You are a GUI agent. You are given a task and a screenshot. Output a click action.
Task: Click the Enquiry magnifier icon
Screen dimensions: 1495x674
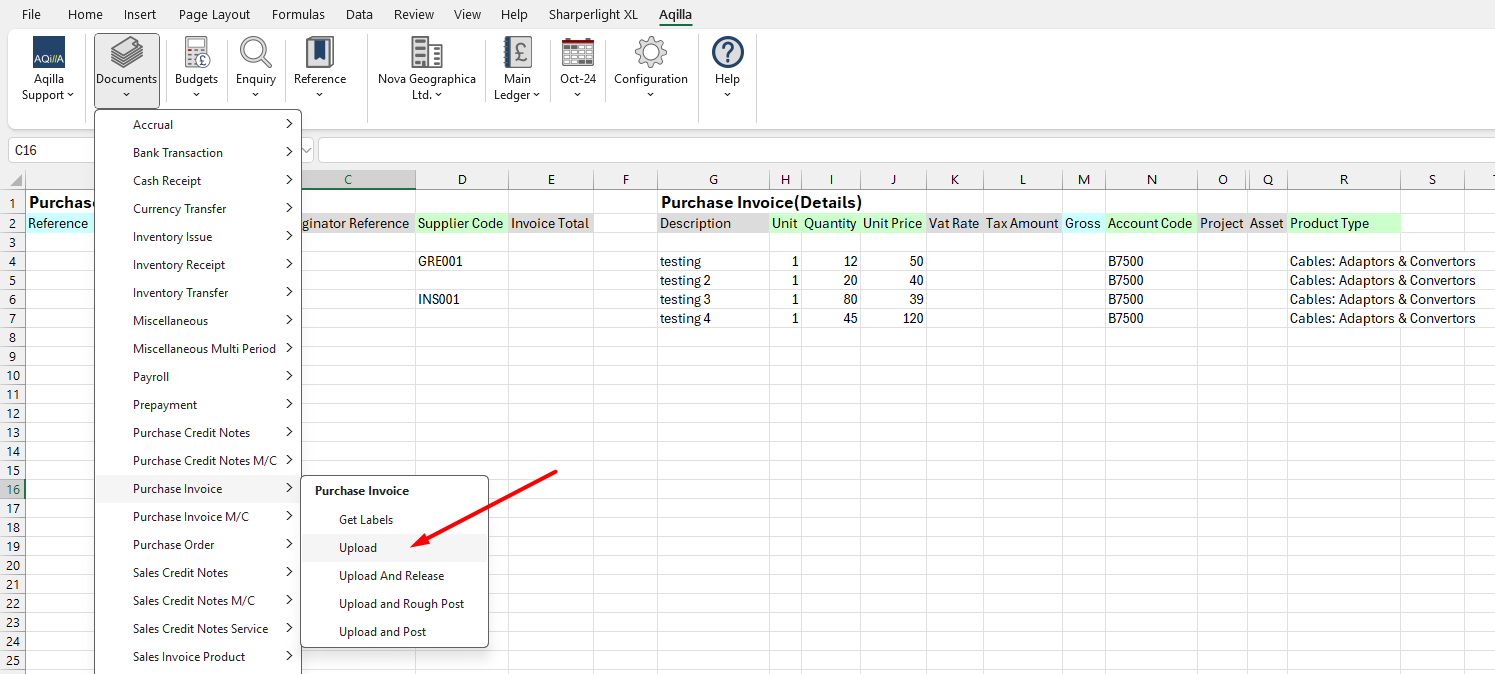pyautogui.click(x=256, y=53)
